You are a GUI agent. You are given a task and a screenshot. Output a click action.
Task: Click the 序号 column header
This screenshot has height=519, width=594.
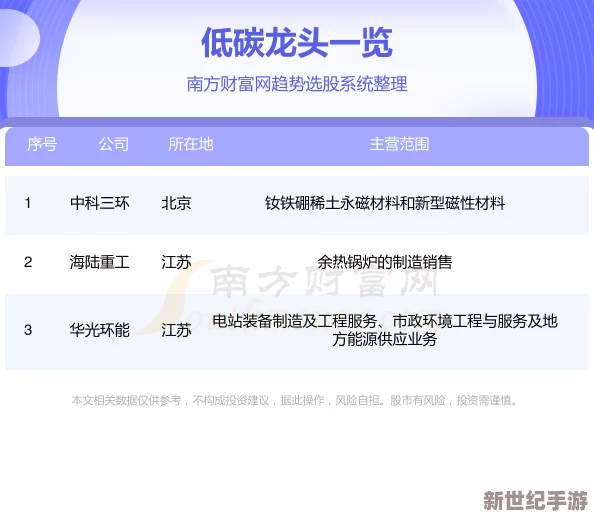coord(42,144)
